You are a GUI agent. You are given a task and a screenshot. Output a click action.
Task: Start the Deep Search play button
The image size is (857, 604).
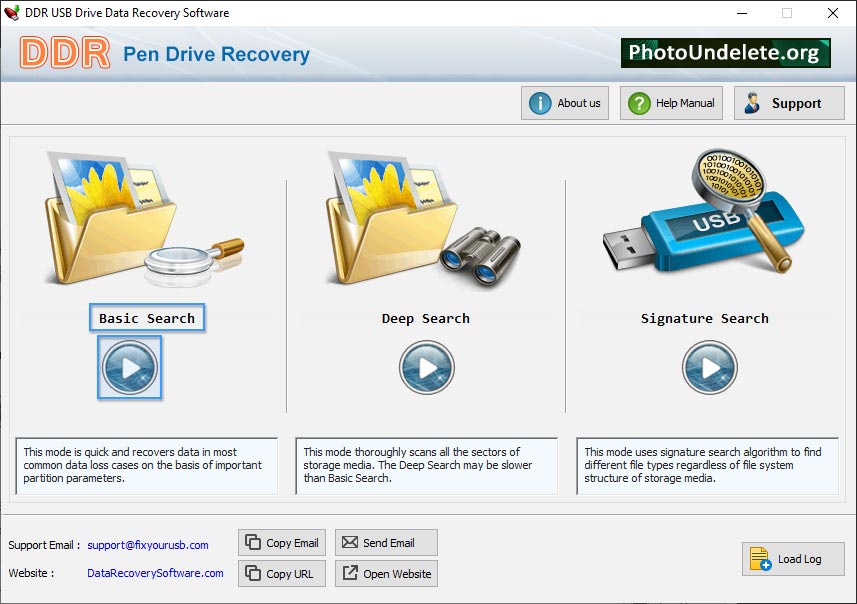point(426,367)
